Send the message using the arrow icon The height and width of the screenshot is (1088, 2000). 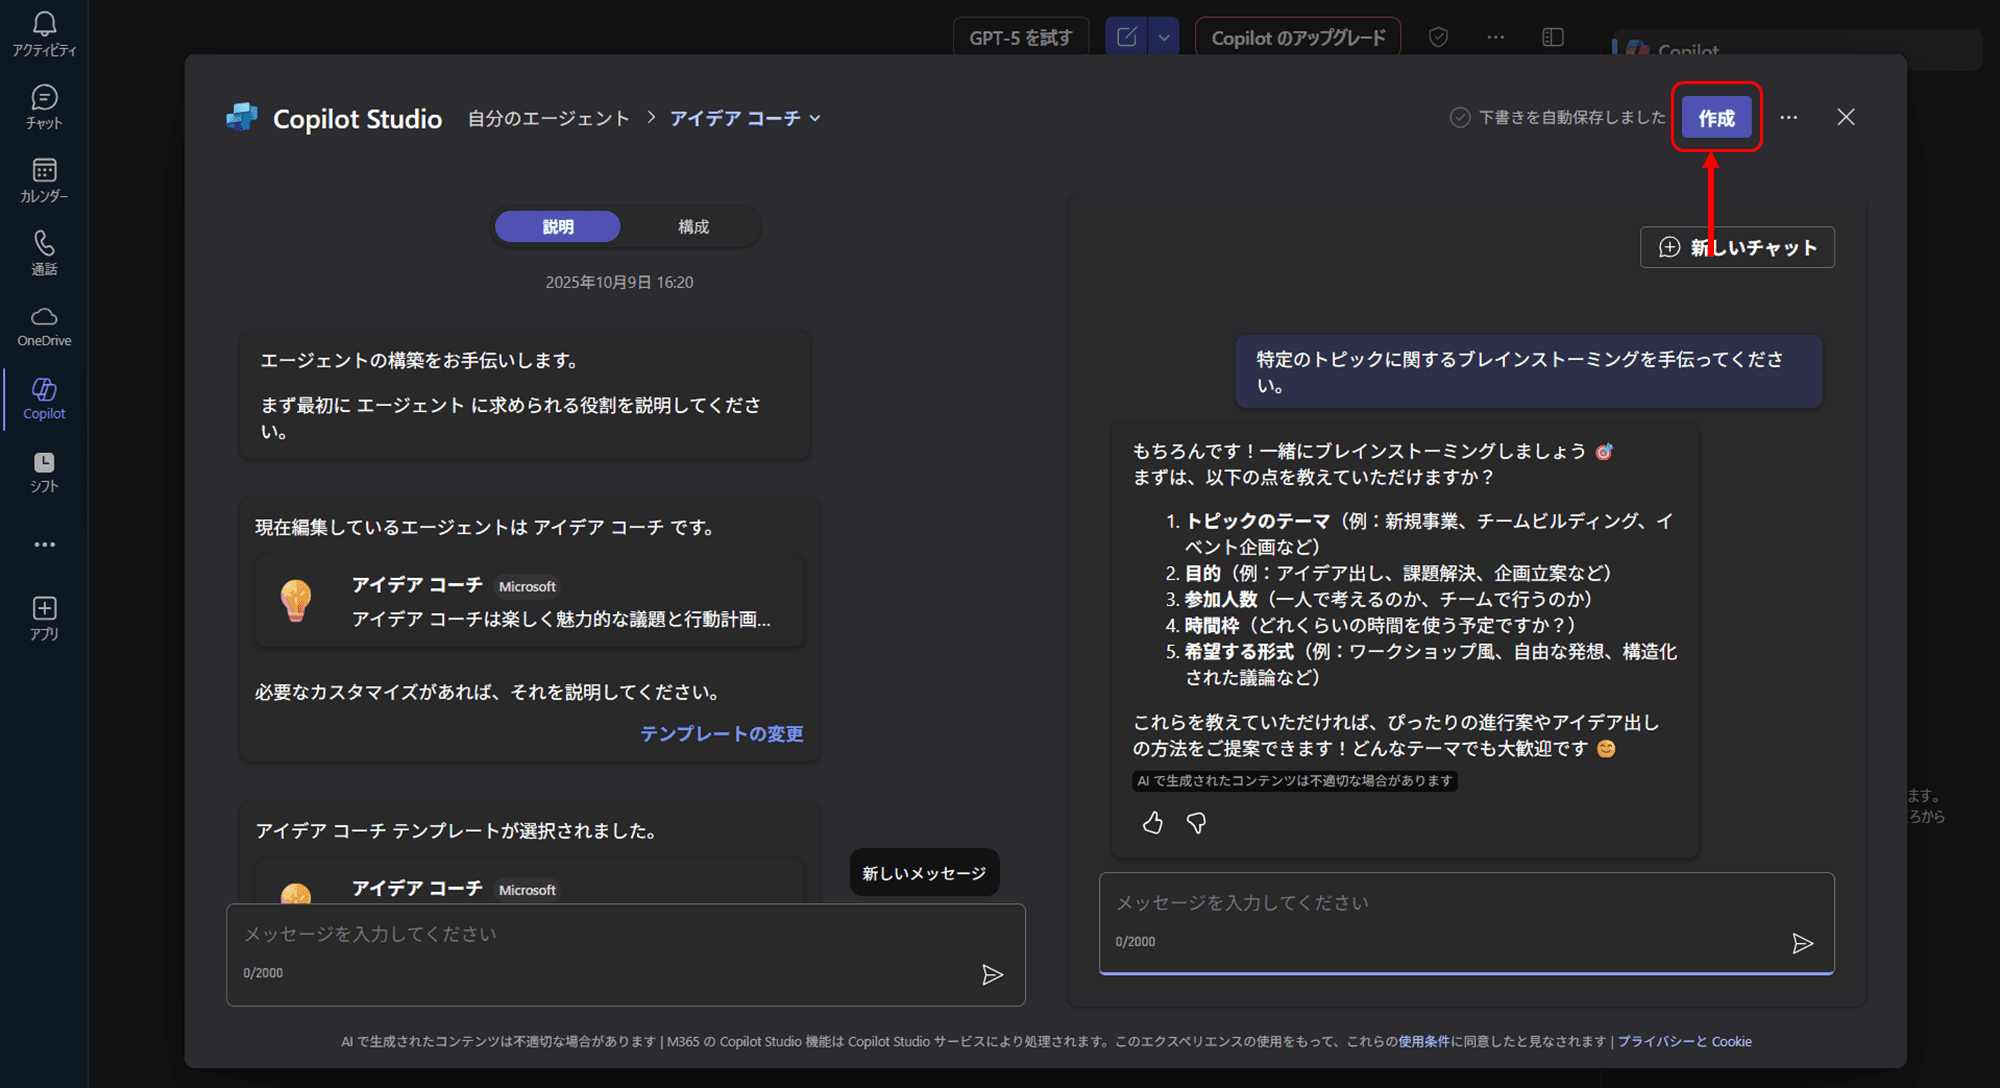tap(1803, 943)
